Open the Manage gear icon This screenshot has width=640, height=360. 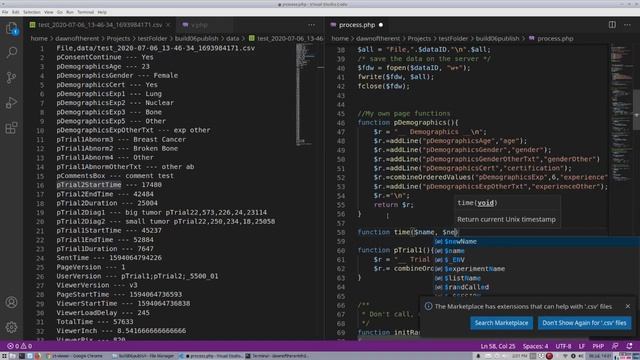(x=11, y=327)
